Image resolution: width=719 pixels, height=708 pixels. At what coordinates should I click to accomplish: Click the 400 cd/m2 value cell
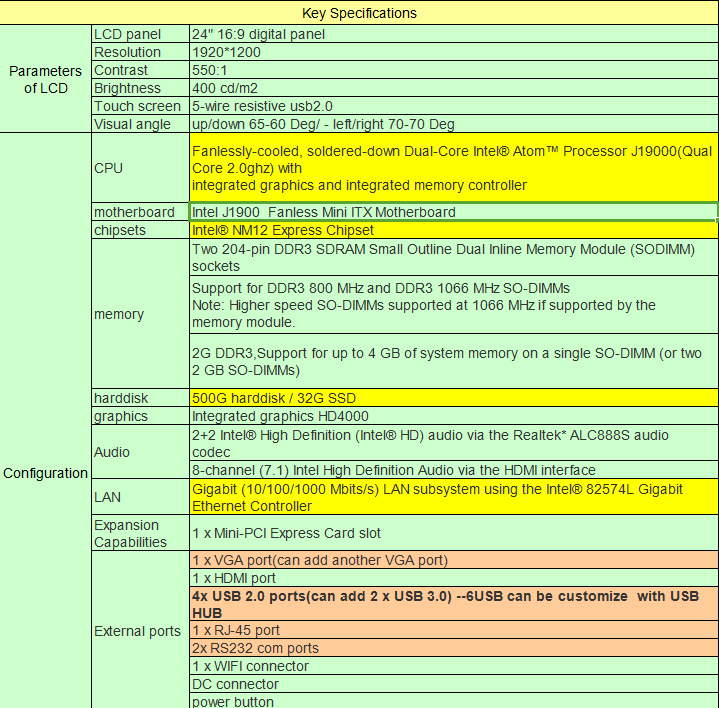[x=454, y=88]
